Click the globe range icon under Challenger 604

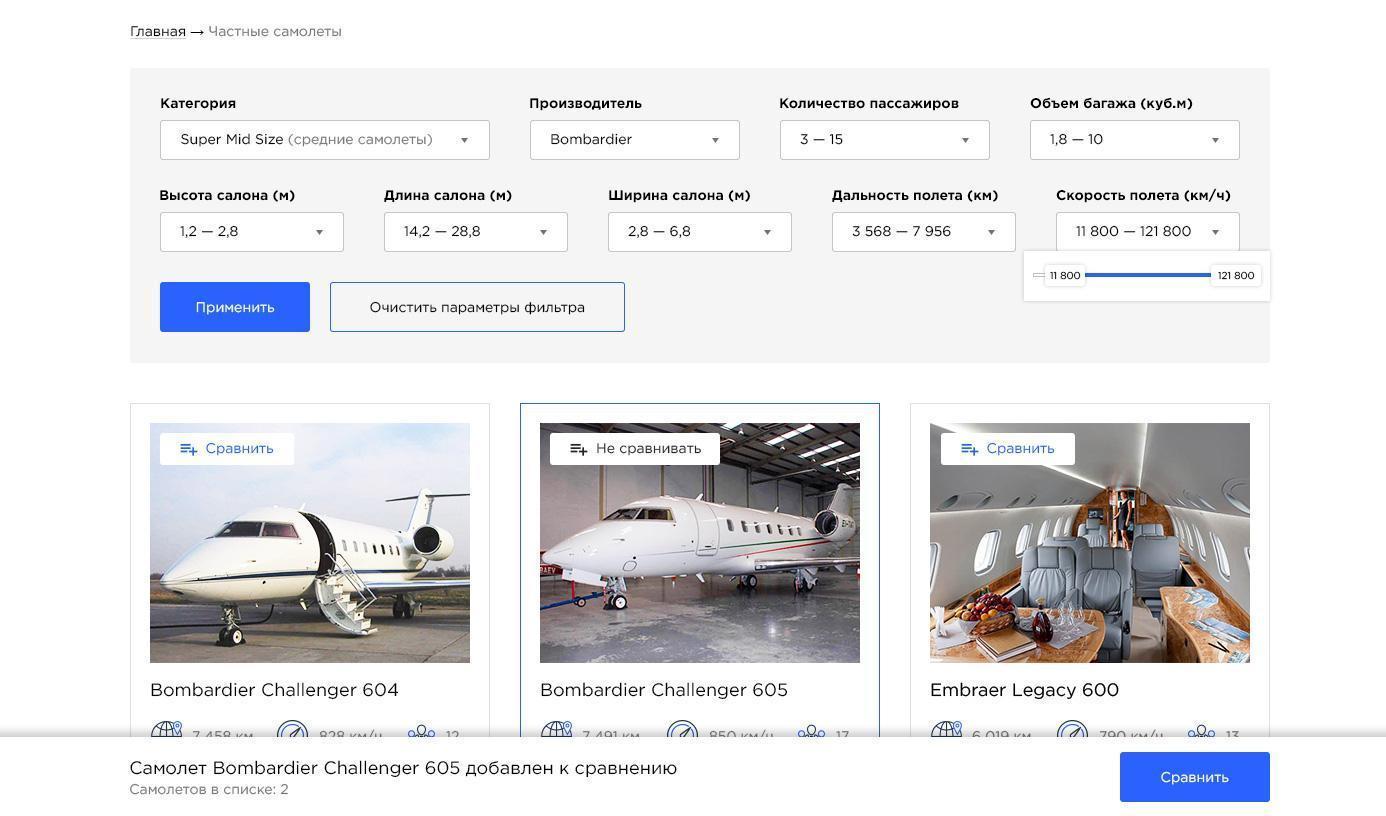tap(166, 731)
